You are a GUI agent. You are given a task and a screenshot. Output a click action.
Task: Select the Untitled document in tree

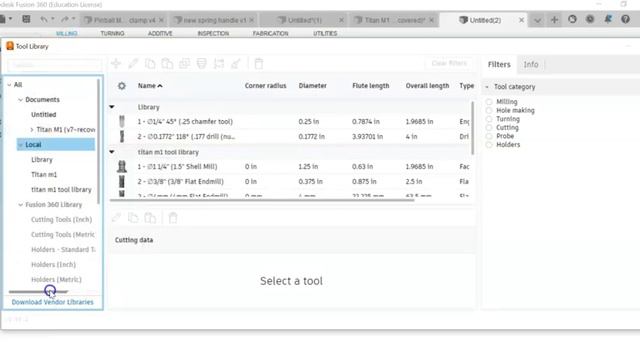(x=44, y=115)
